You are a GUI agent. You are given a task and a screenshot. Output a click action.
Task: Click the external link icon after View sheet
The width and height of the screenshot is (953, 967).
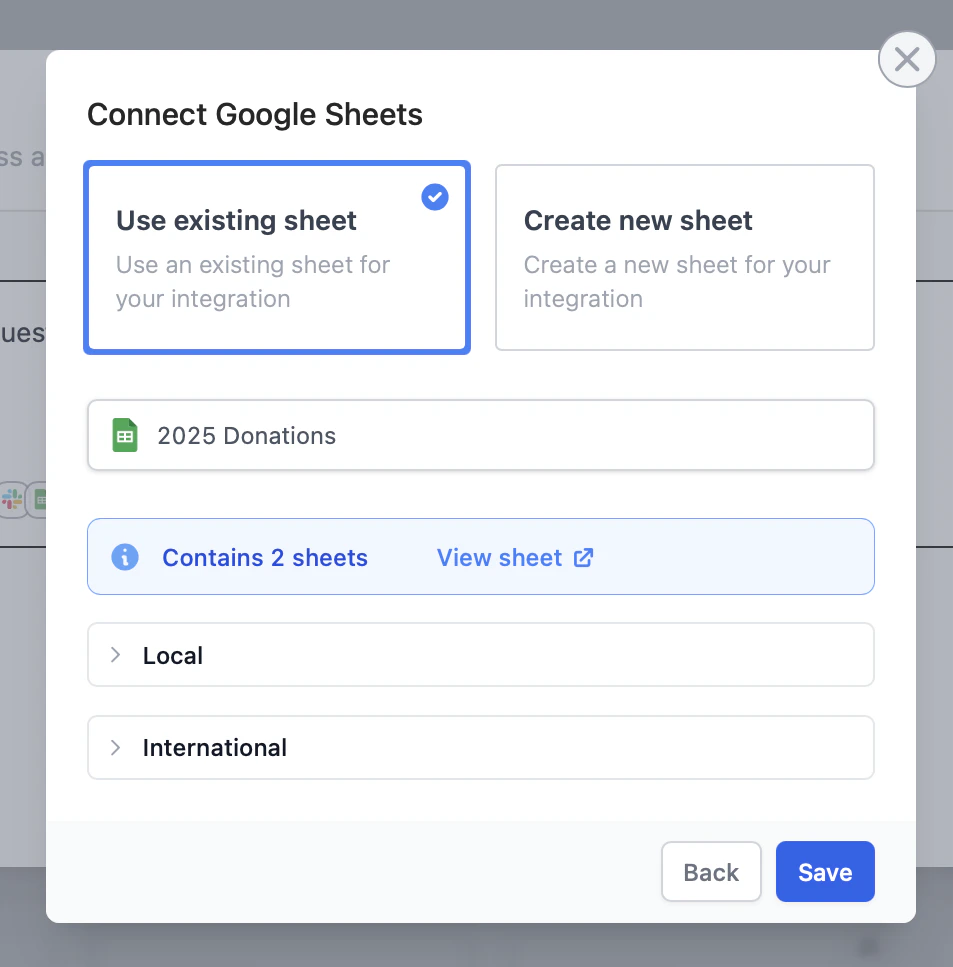584,558
